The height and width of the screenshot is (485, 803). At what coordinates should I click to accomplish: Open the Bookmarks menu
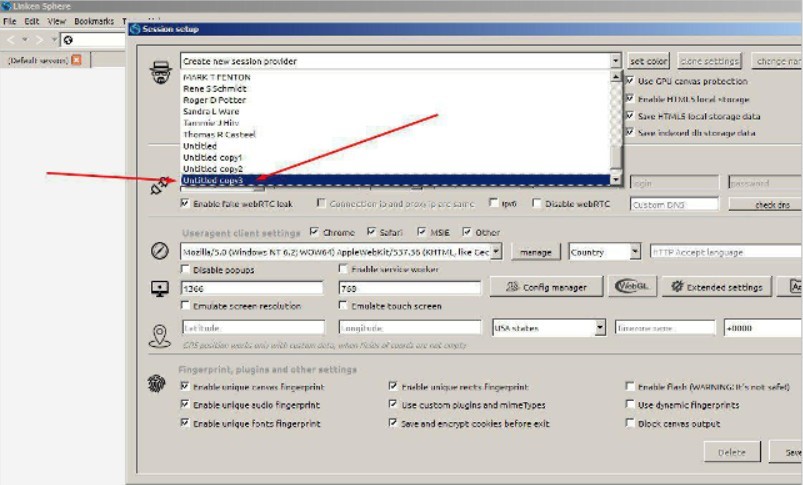click(93, 21)
